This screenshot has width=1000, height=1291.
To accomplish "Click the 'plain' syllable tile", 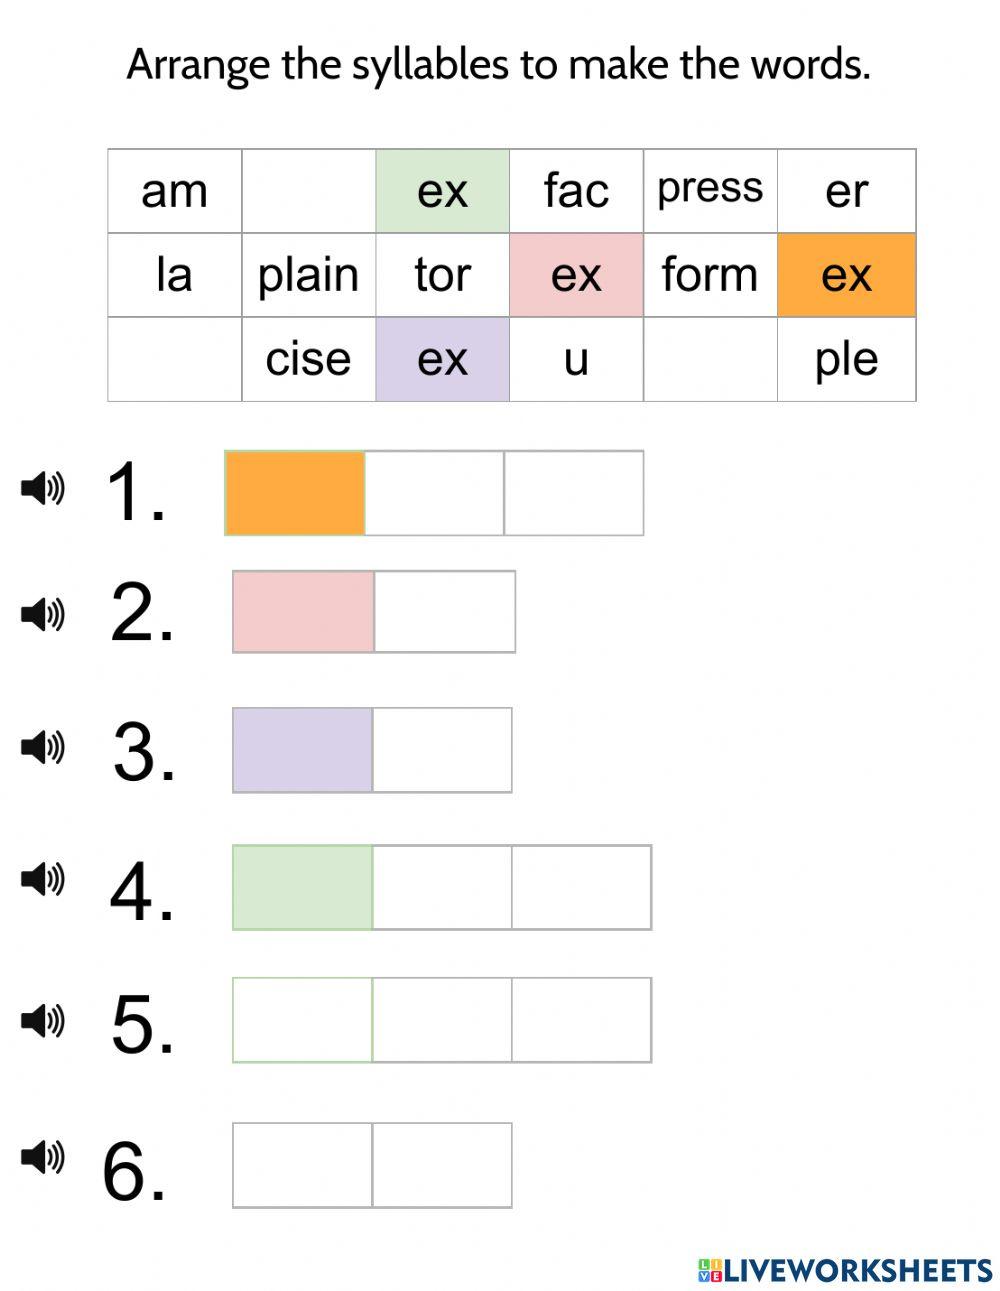I will tap(308, 275).
